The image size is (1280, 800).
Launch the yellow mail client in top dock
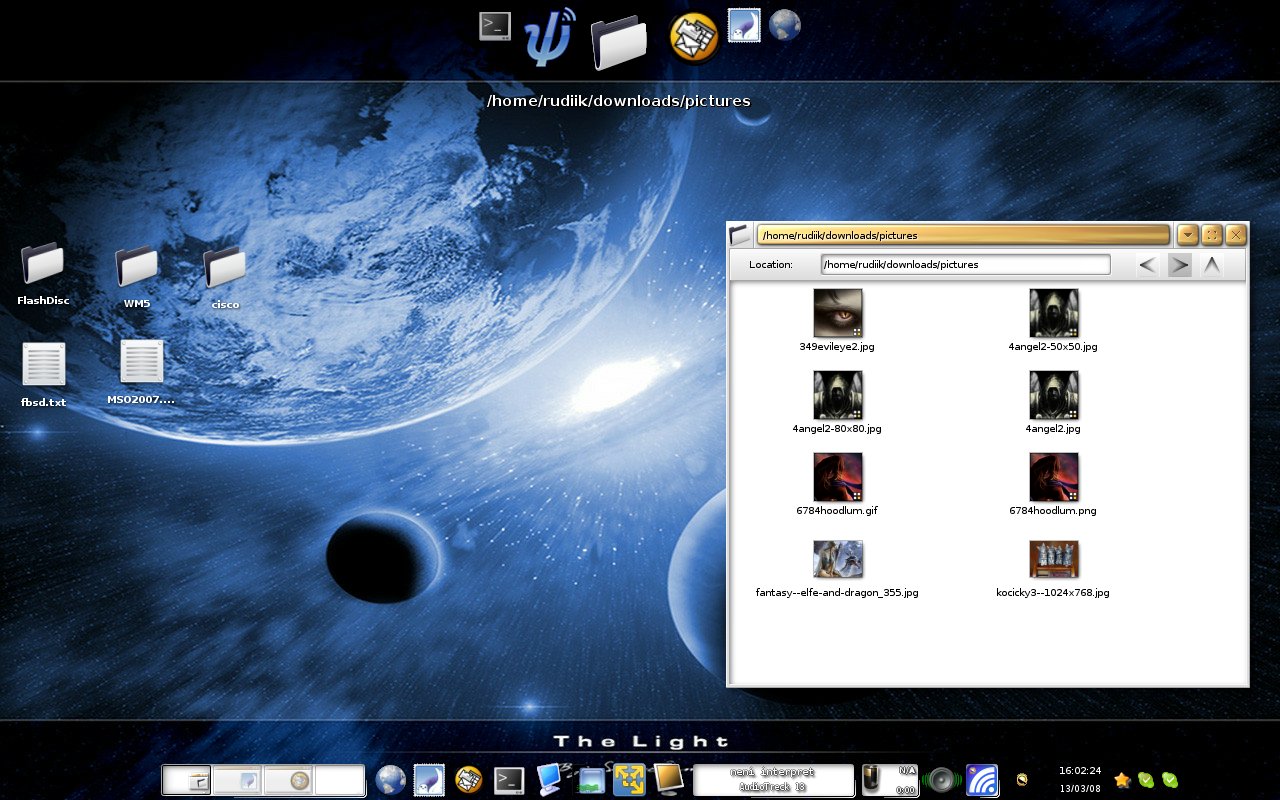(694, 38)
